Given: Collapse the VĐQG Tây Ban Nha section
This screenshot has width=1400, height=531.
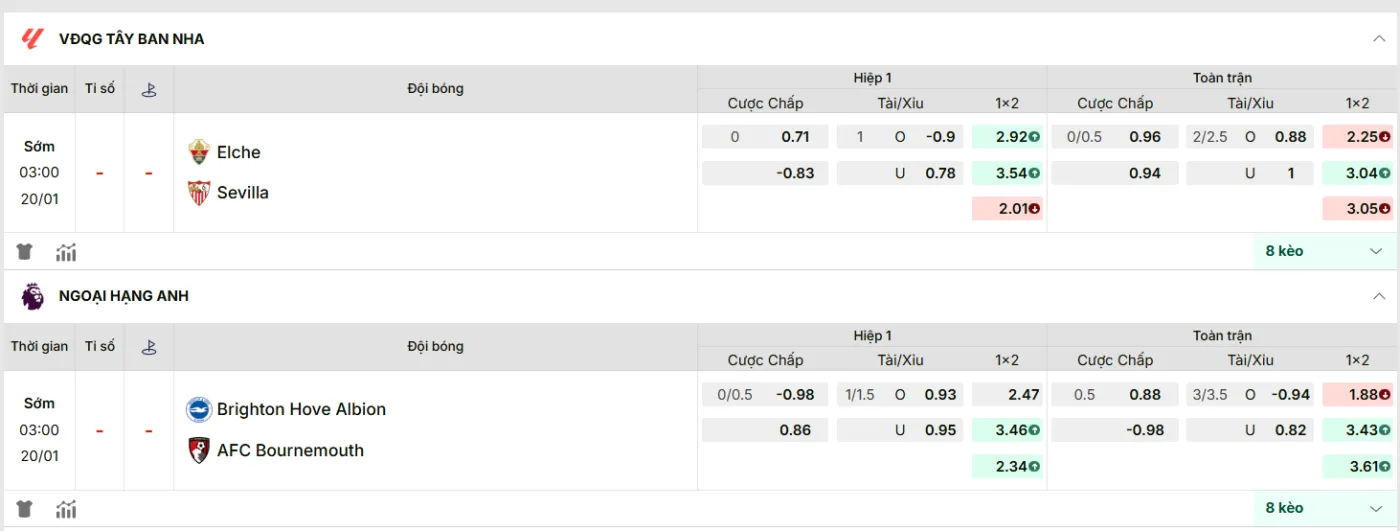Looking at the screenshot, I should coord(1378,39).
